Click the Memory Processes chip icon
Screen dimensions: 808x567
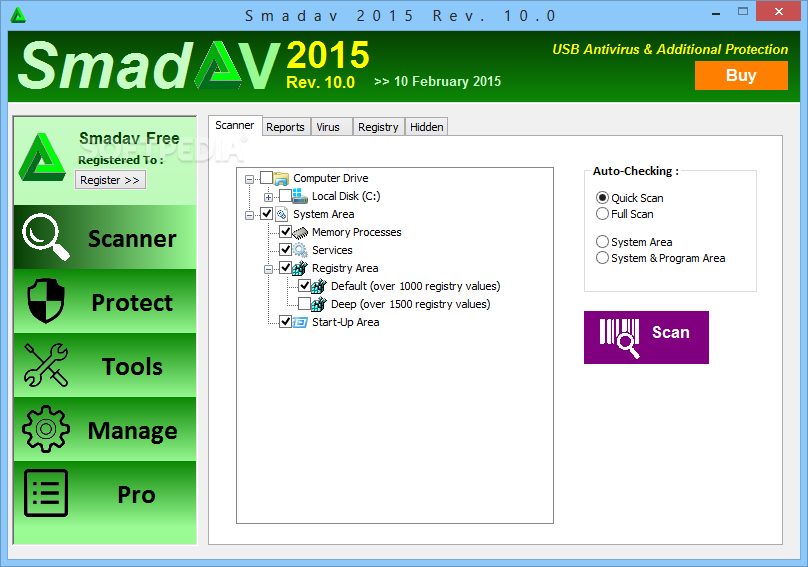pyautogui.click(x=301, y=232)
